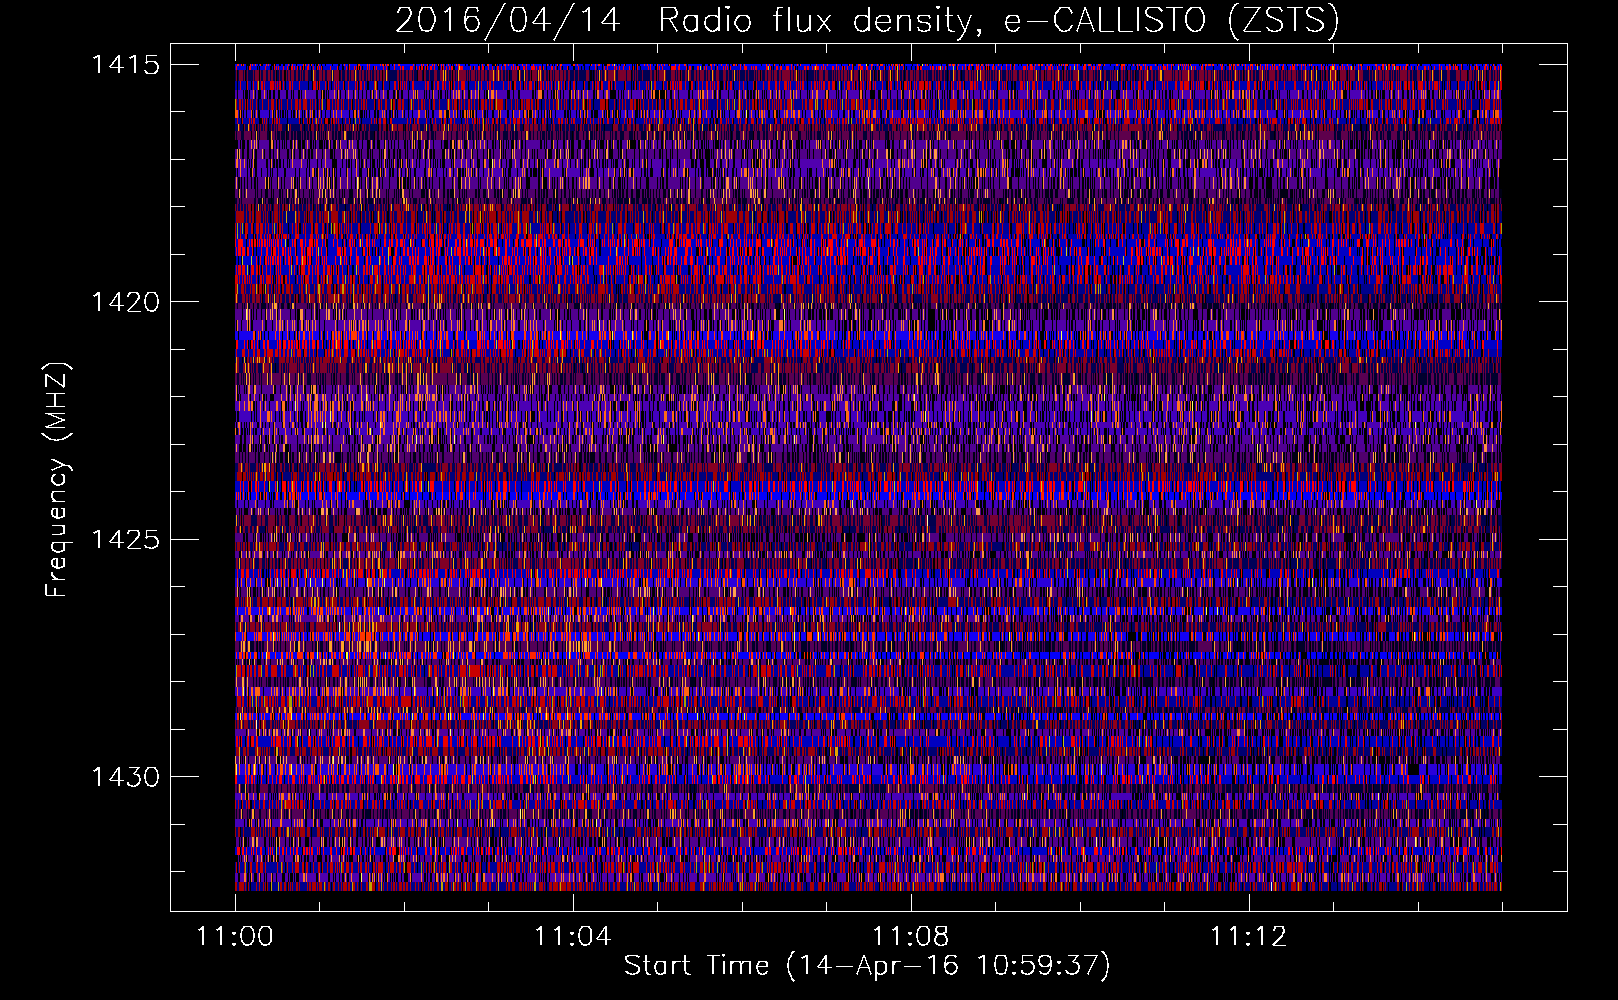Click the 'Frequency (MHZ)' vertical axis label
This screenshot has width=1618, height=1000.
coord(58,480)
